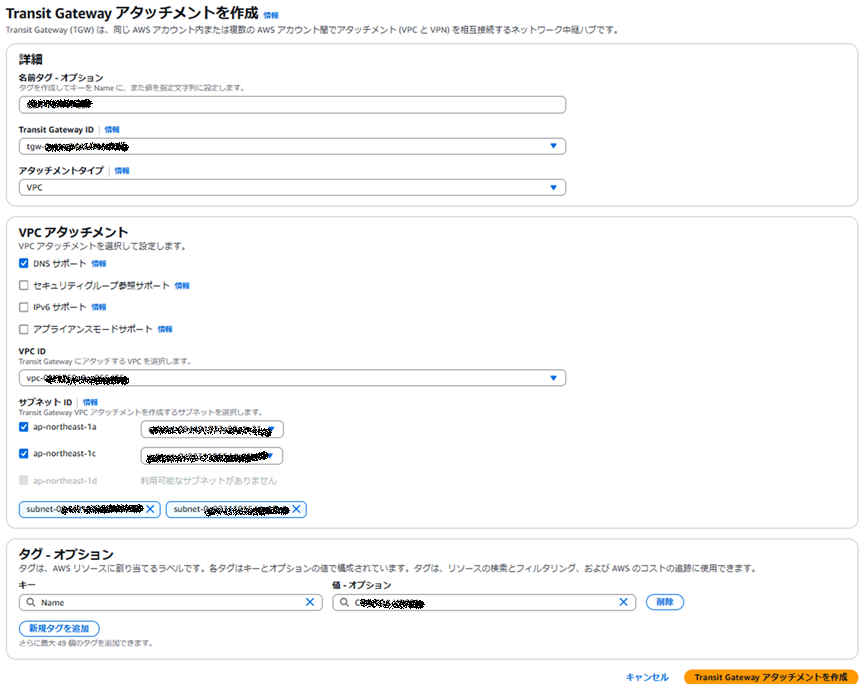Clear the tag key Name field
The height and width of the screenshot is (684, 866).
(x=310, y=602)
